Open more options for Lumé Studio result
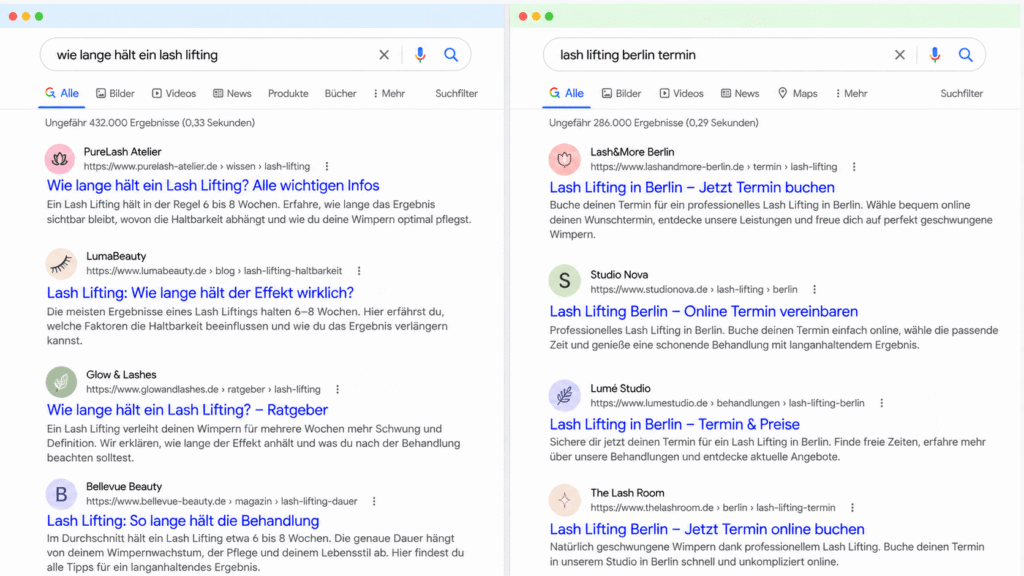 (x=881, y=404)
